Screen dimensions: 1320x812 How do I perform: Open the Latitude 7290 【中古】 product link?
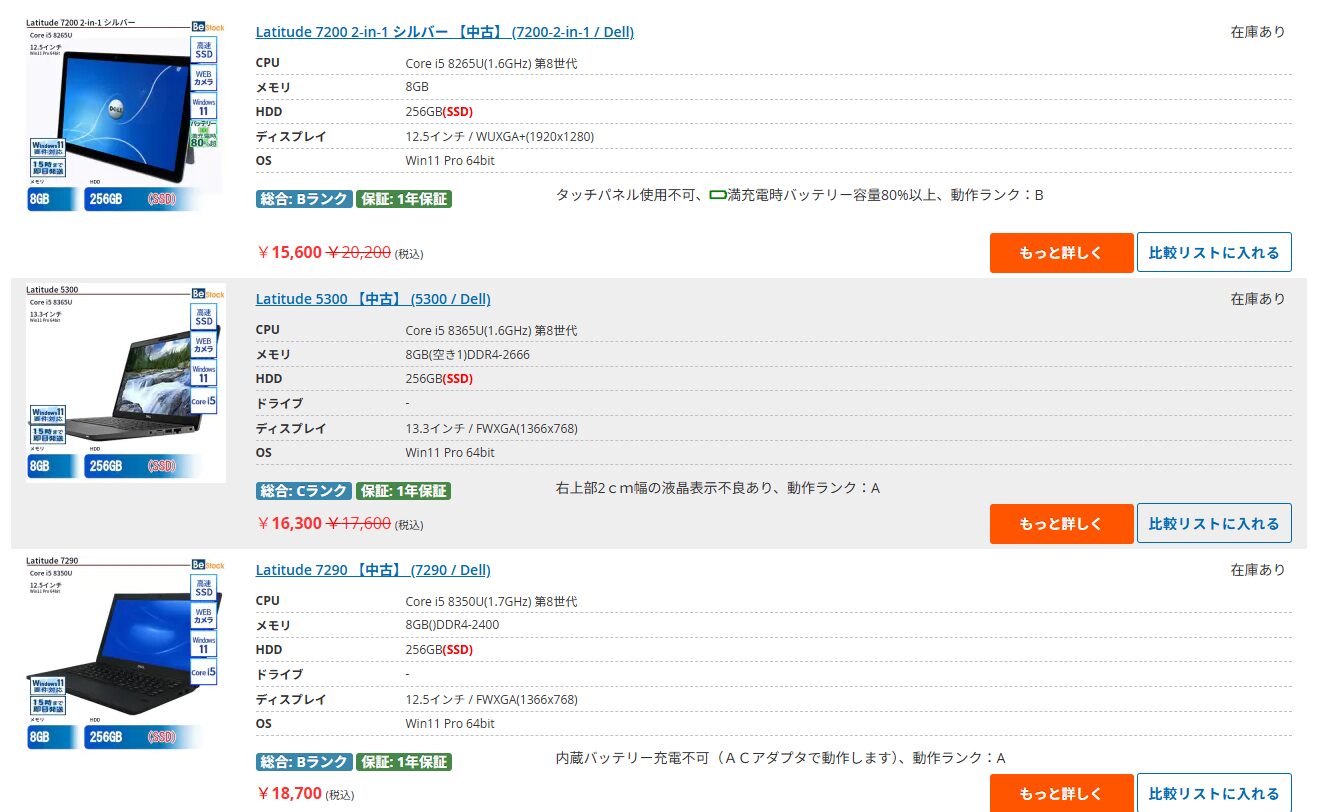click(x=373, y=570)
